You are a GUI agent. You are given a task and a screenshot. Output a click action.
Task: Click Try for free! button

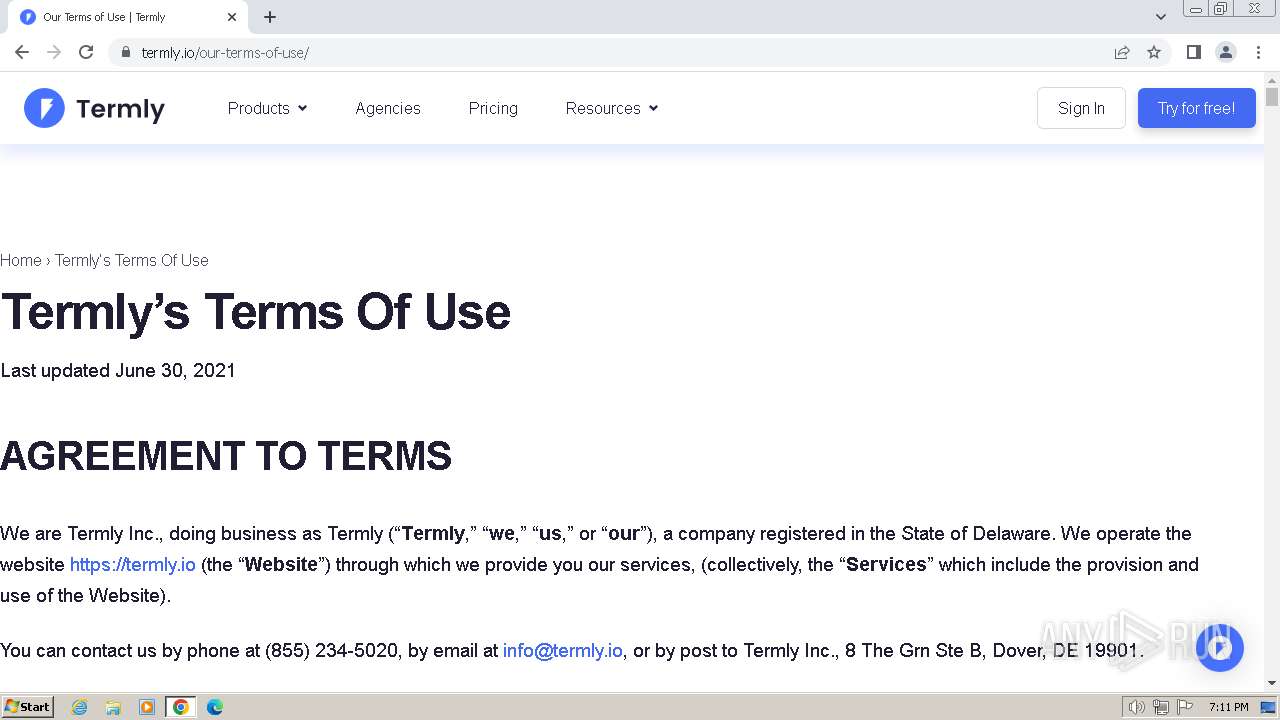(1196, 108)
